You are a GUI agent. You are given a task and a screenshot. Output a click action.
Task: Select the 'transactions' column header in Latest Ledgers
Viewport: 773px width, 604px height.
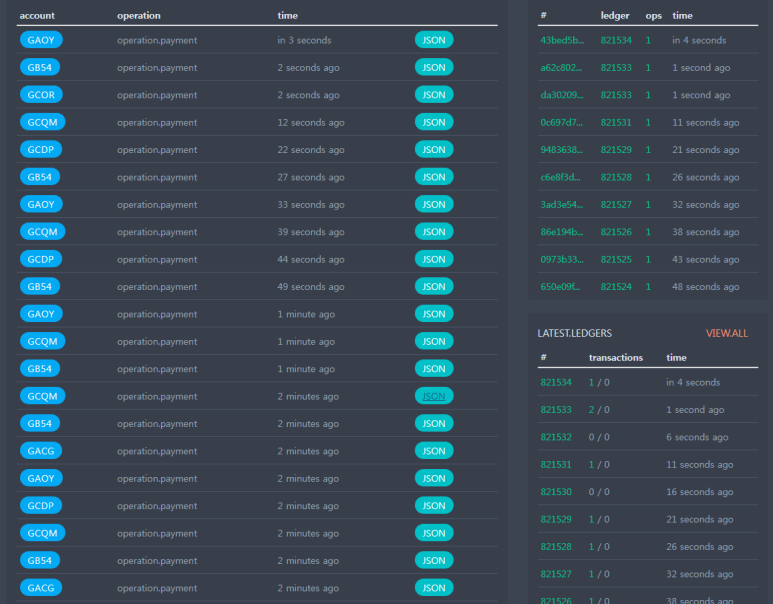pos(616,357)
